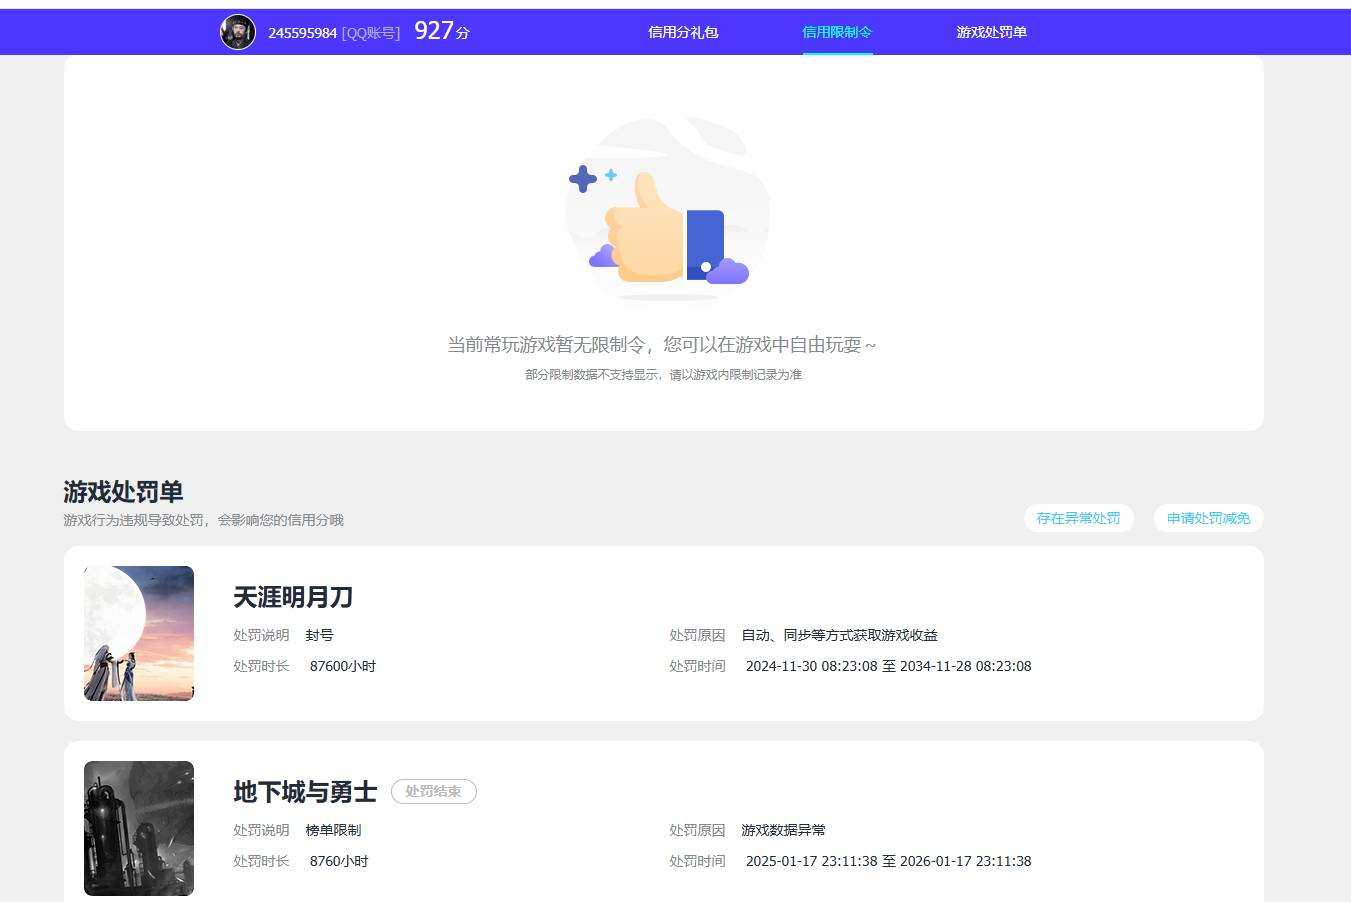Click the 当前常玩游戏暂无限制令 message
Image resolution: width=1351 pixels, height=902 pixels.
coord(661,345)
